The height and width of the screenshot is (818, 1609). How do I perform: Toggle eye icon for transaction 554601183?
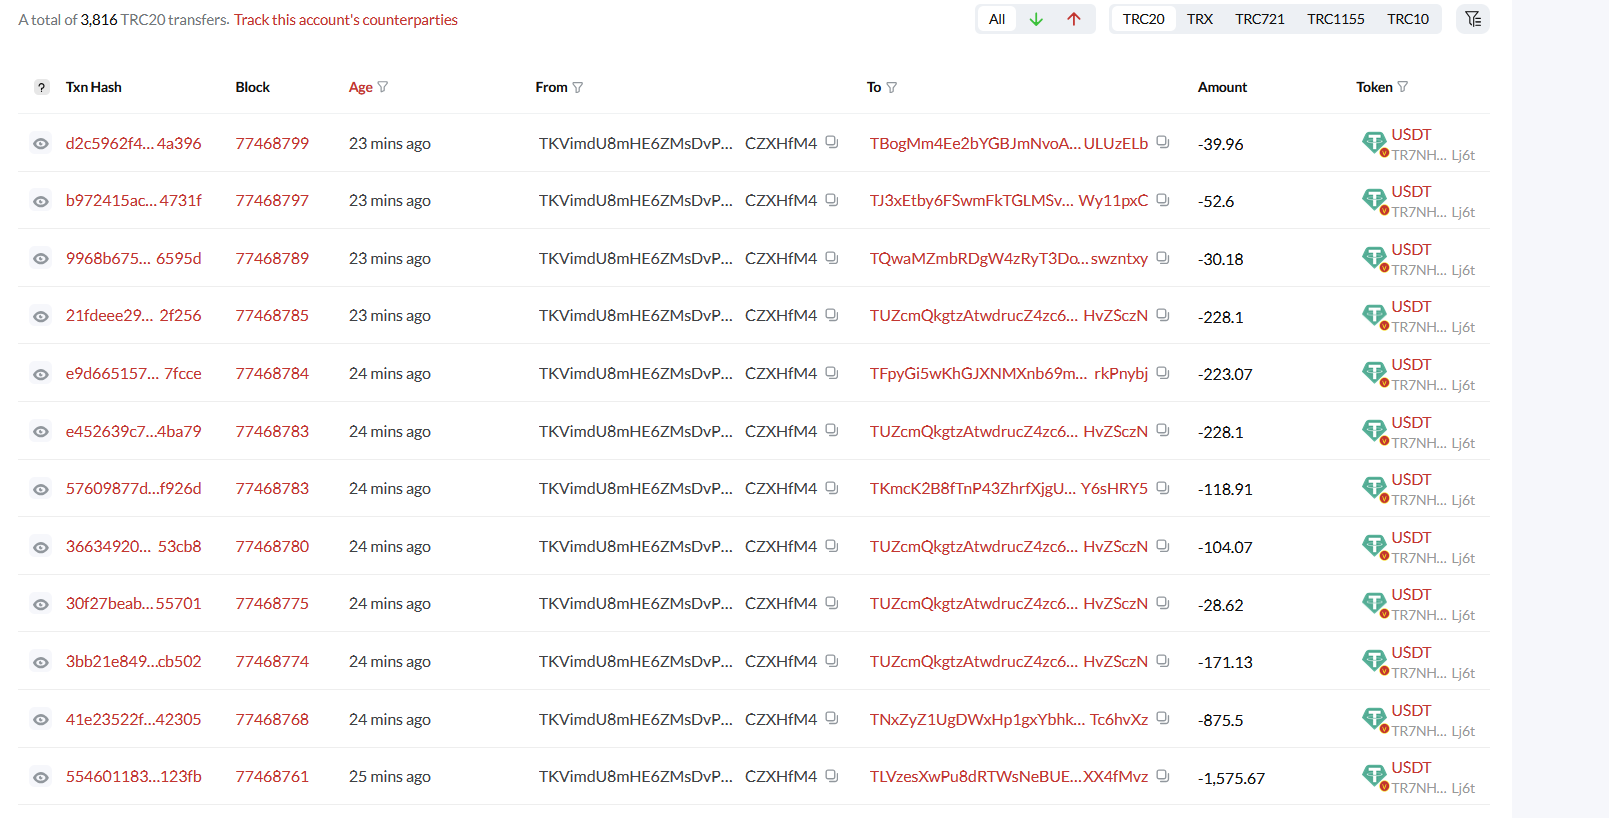[x=40, y=777]
